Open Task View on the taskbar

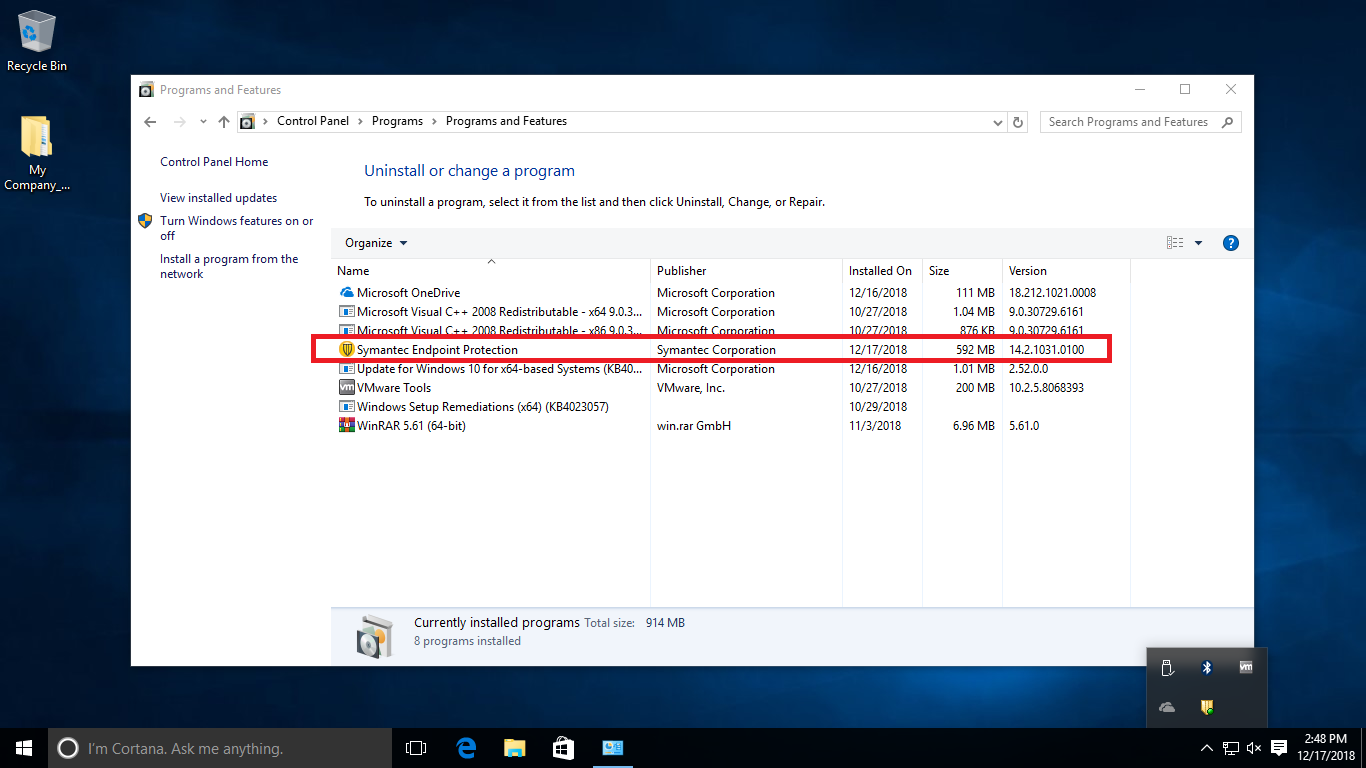click(x=416, y=748)
